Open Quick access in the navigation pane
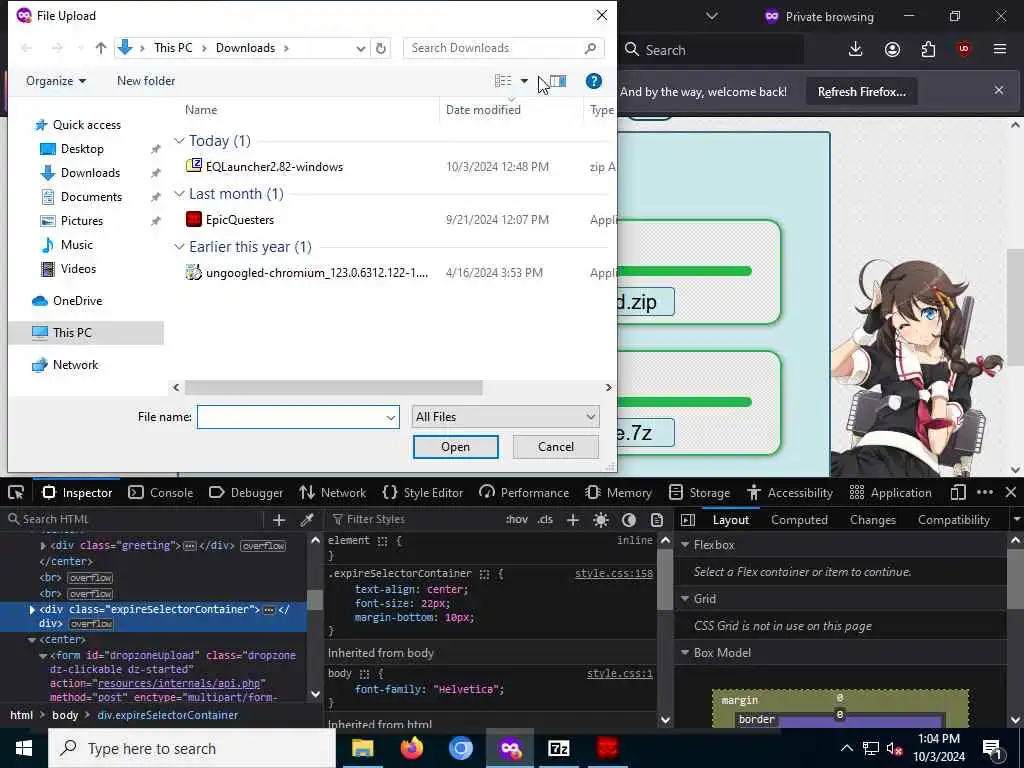Screen dimensions: 1024x768 (x=87, y=125)
